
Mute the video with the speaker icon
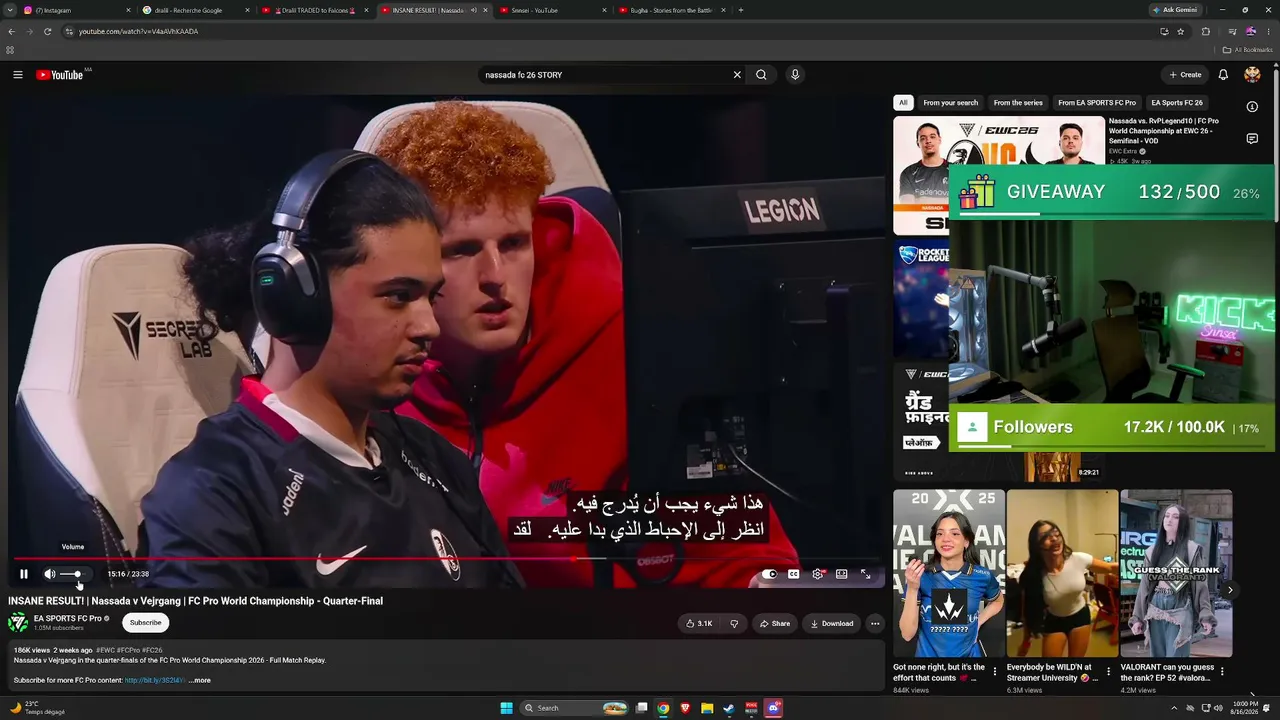[49, 574]
